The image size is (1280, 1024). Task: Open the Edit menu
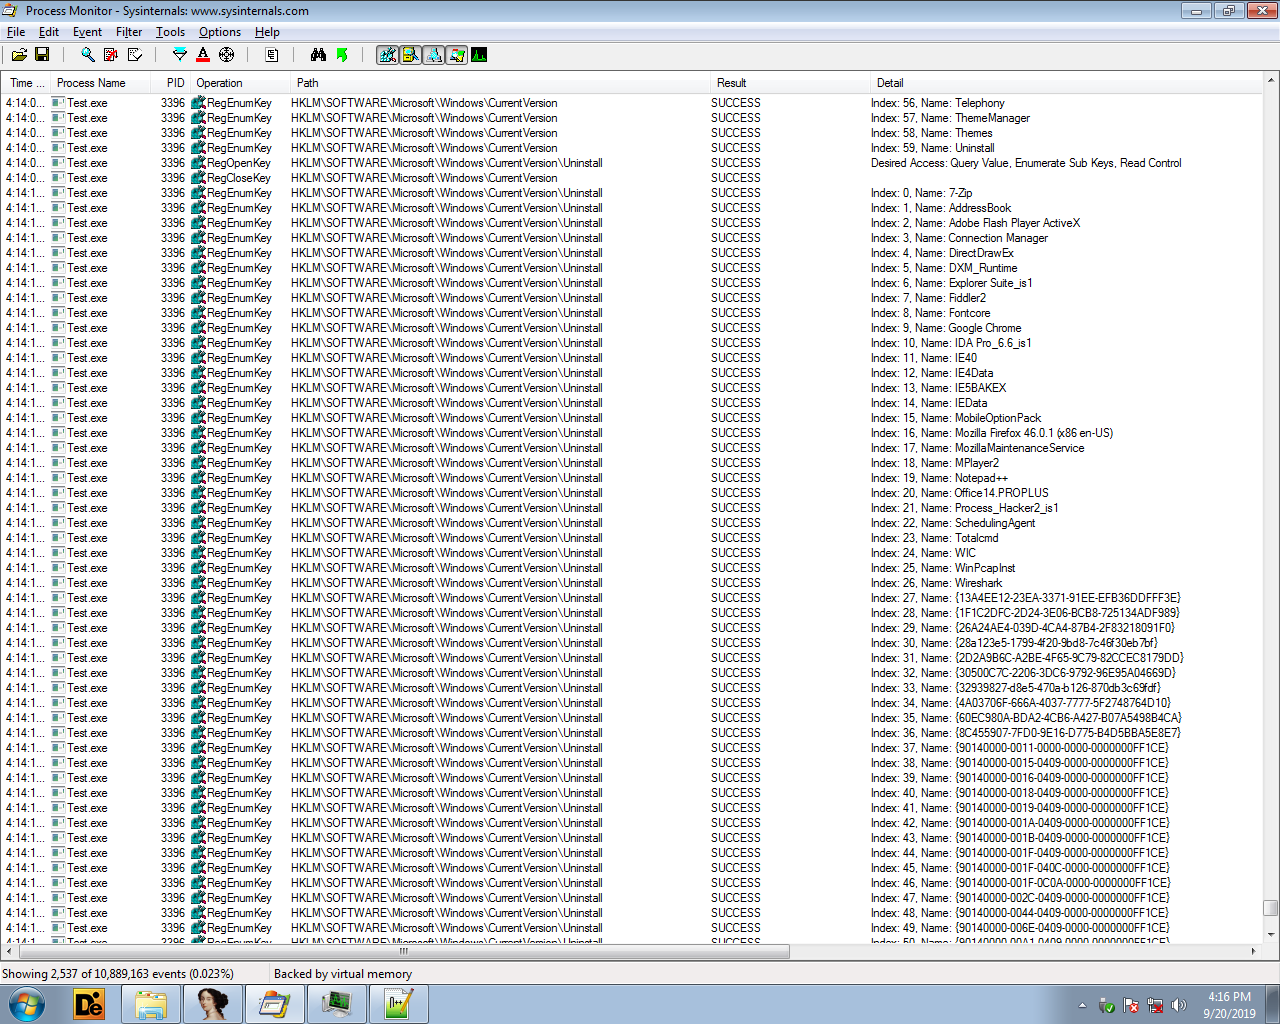point(49,32)
